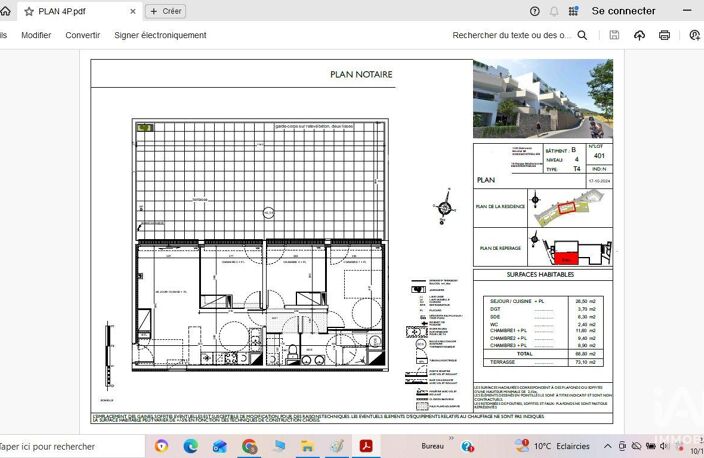Click the volume speaker tray icon
Viewport: 704px width, 458px height.
pos(664,446)
